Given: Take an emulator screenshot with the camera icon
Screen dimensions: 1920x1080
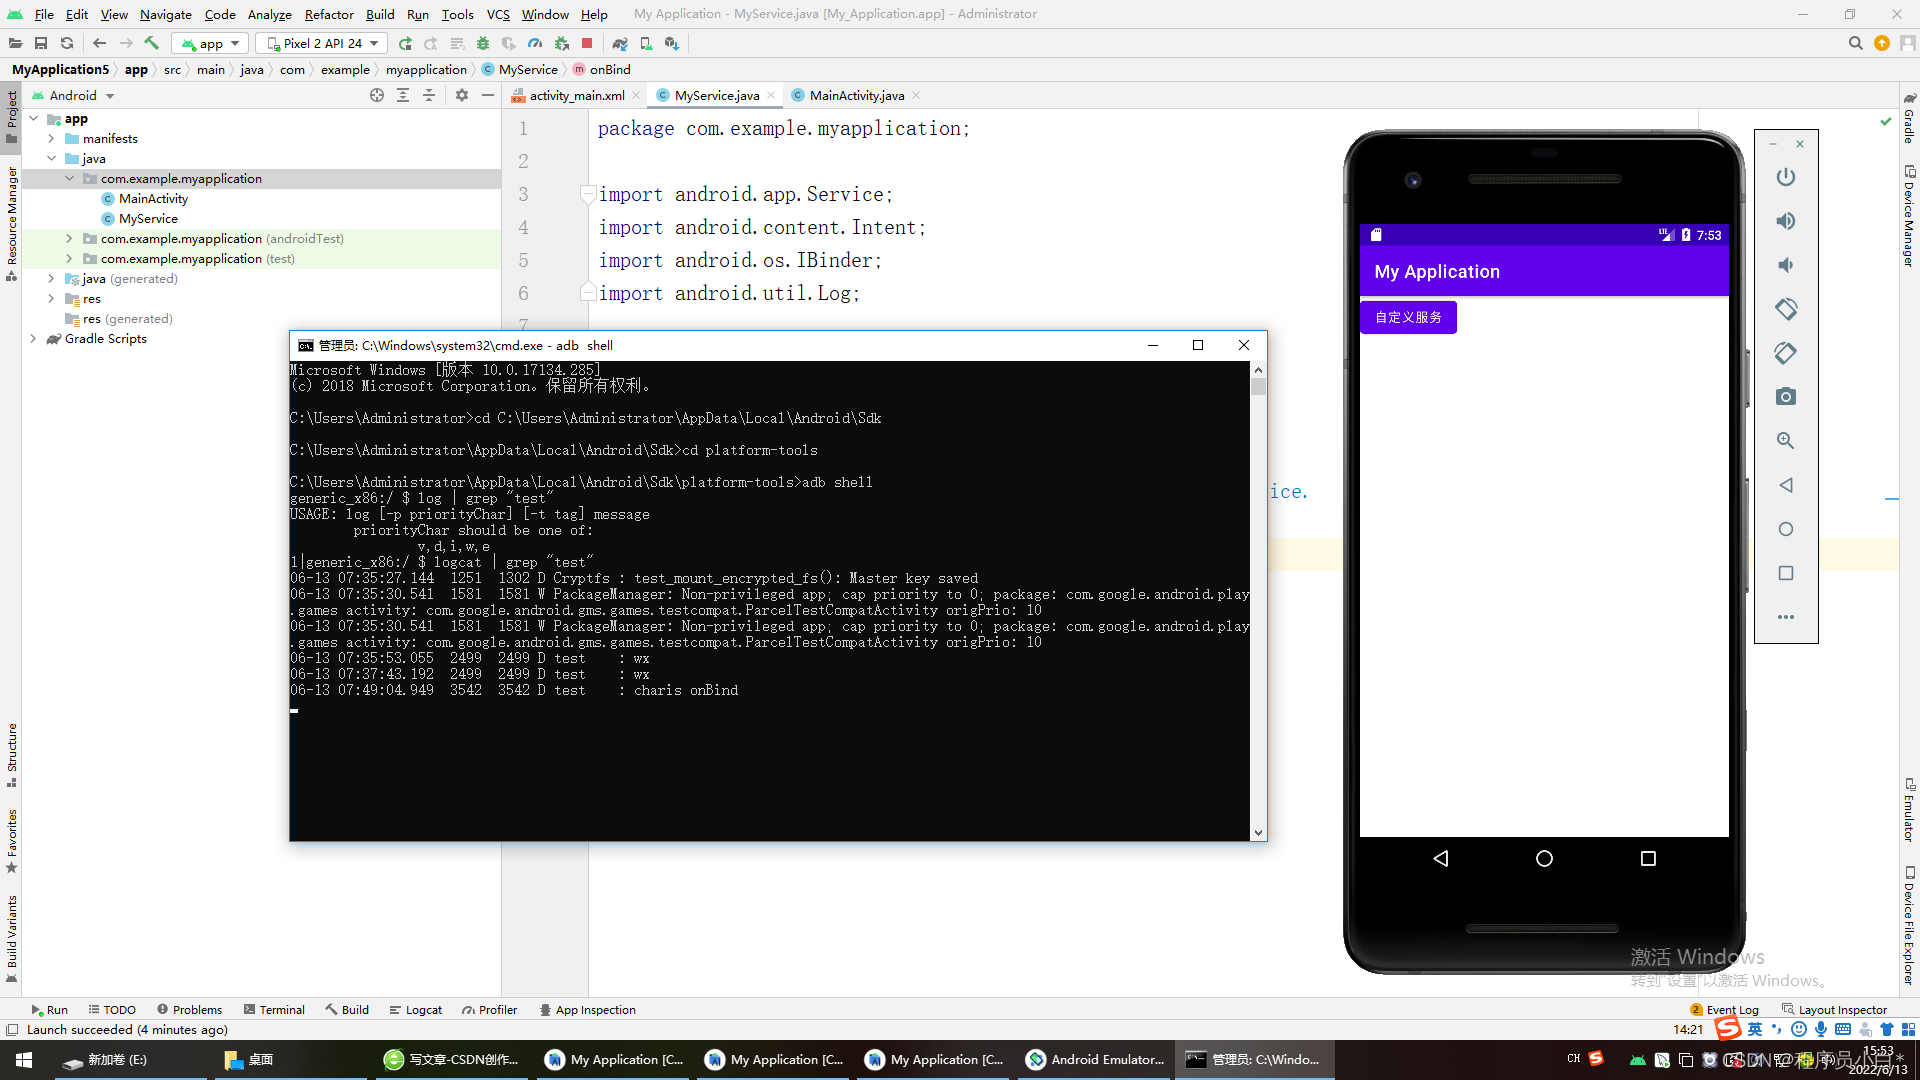Looking at the screenshot, I should [1785, 397].
